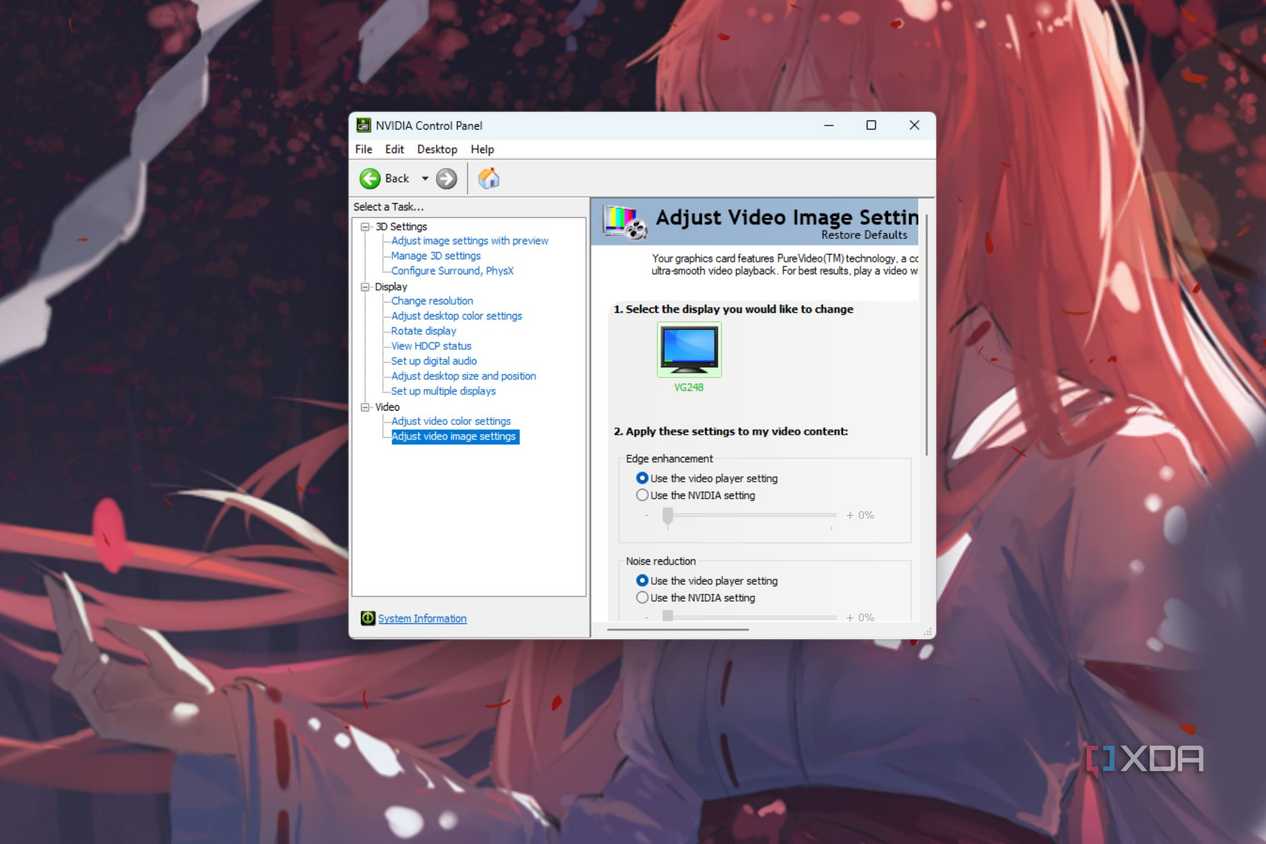Open 'Manage 3D settings' task
This screenshot has width=1266, height=844.
pos(436,256)
